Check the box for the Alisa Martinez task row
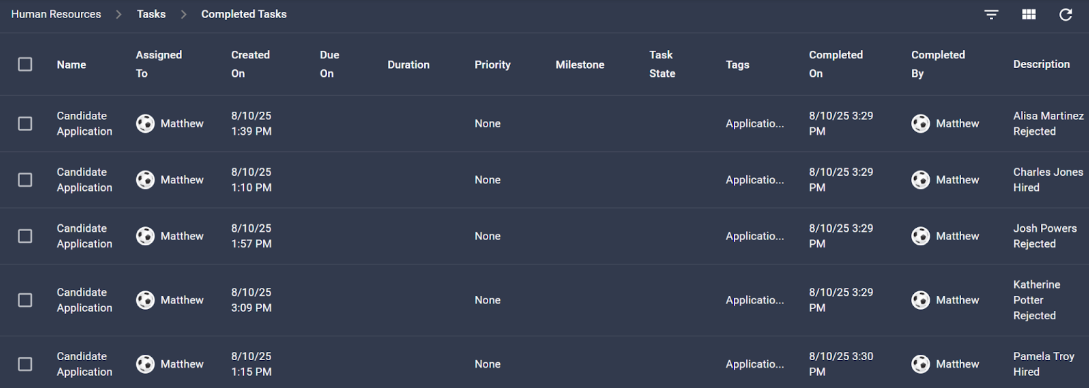This screenshot has height=388, width=1089. (x=25, y=124)
